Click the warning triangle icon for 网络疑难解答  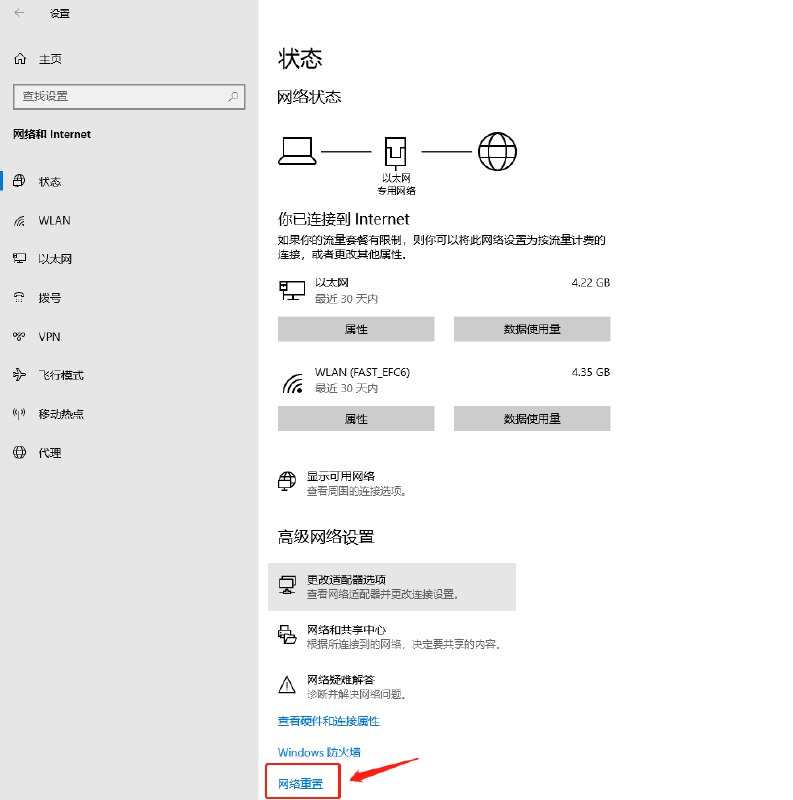[287, 685]
